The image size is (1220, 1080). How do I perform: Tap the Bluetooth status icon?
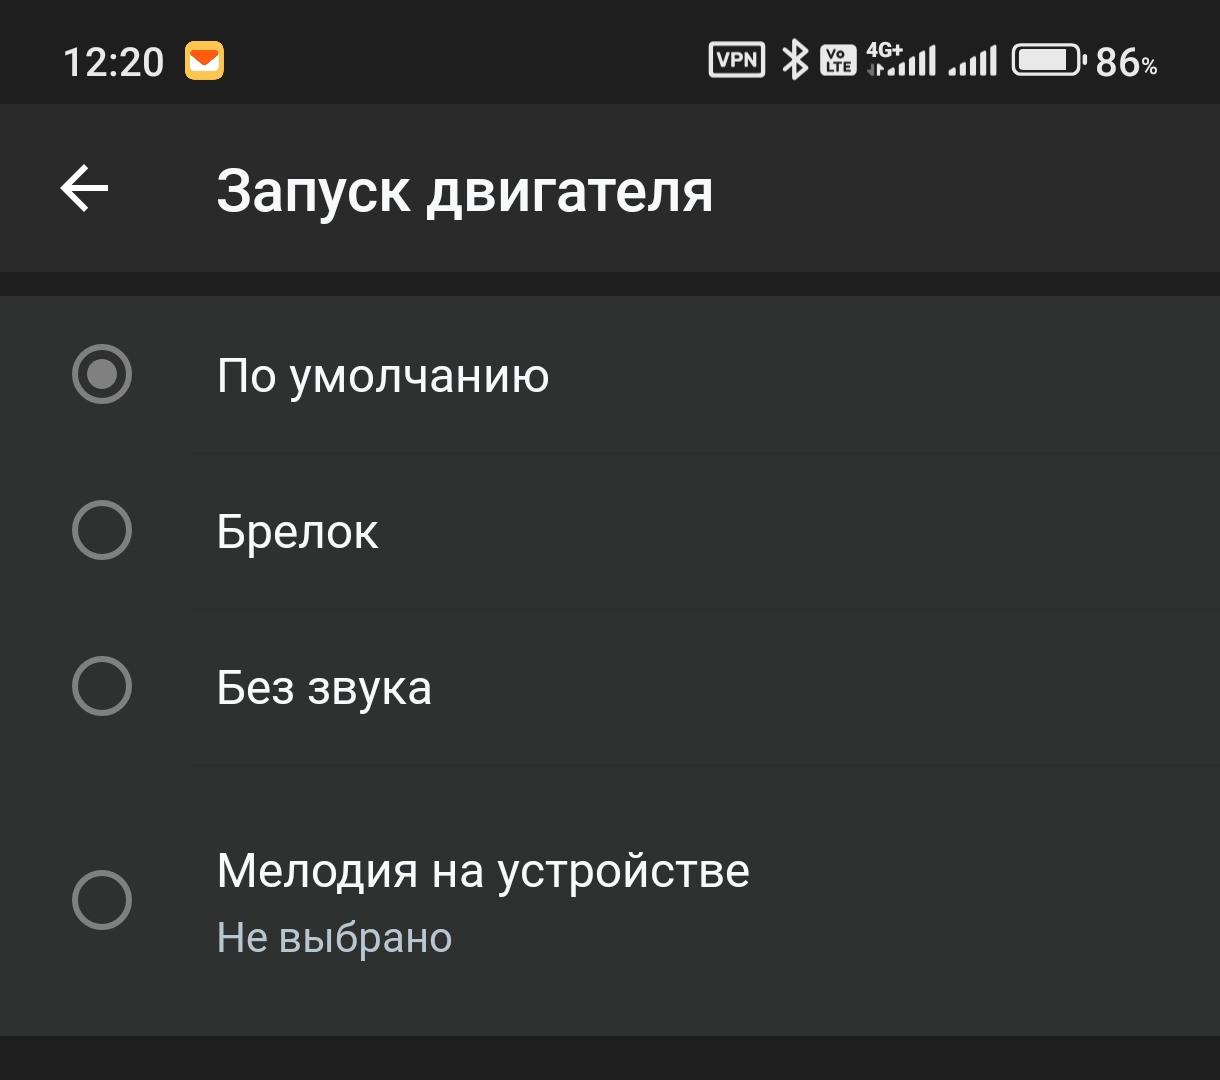[794, 60]
